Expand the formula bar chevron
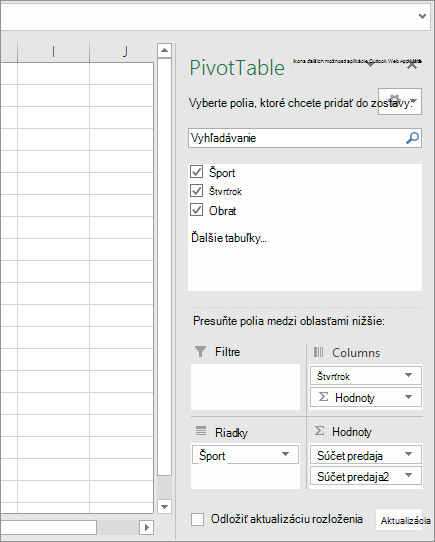The image size is (435, 542). pyautogui.click(x=422, y=16)
